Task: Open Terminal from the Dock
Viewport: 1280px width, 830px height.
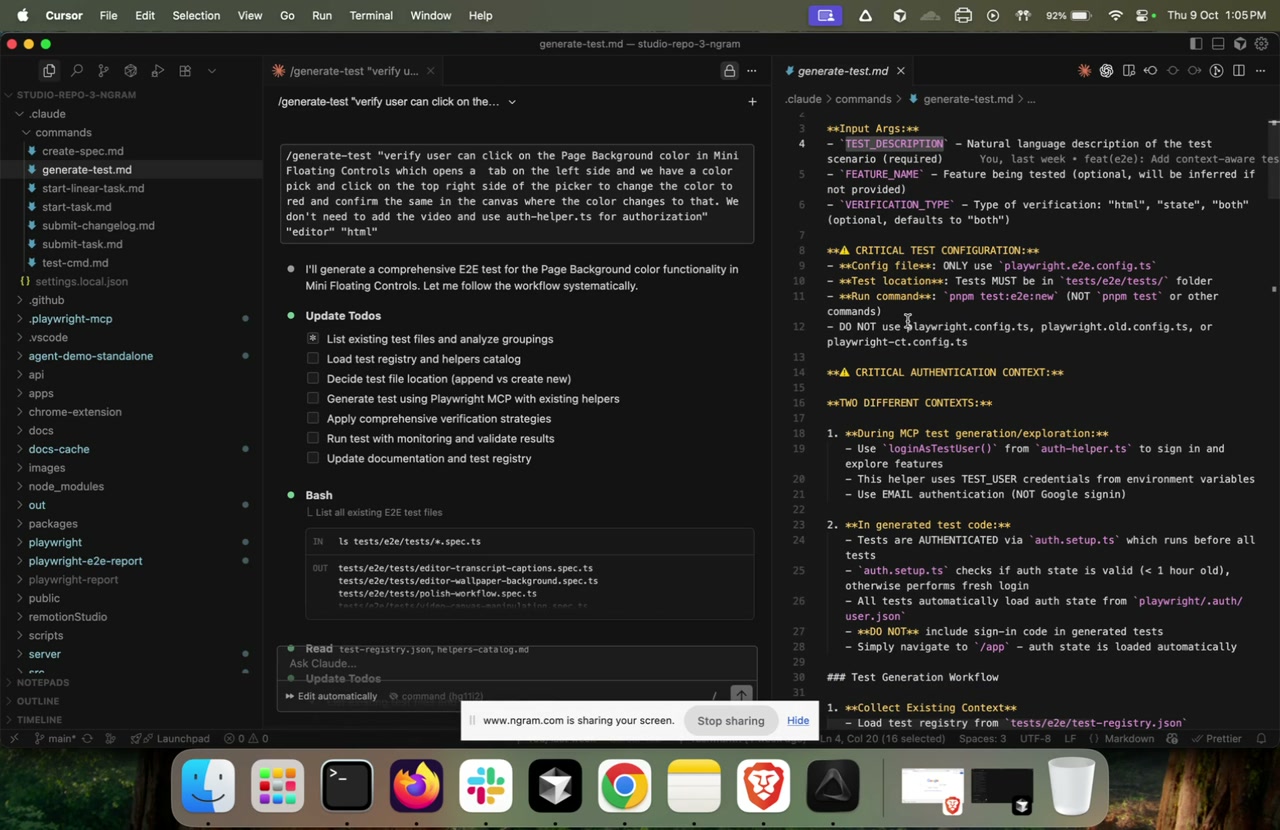Action: pyautogui.click(x=347, y=785)
